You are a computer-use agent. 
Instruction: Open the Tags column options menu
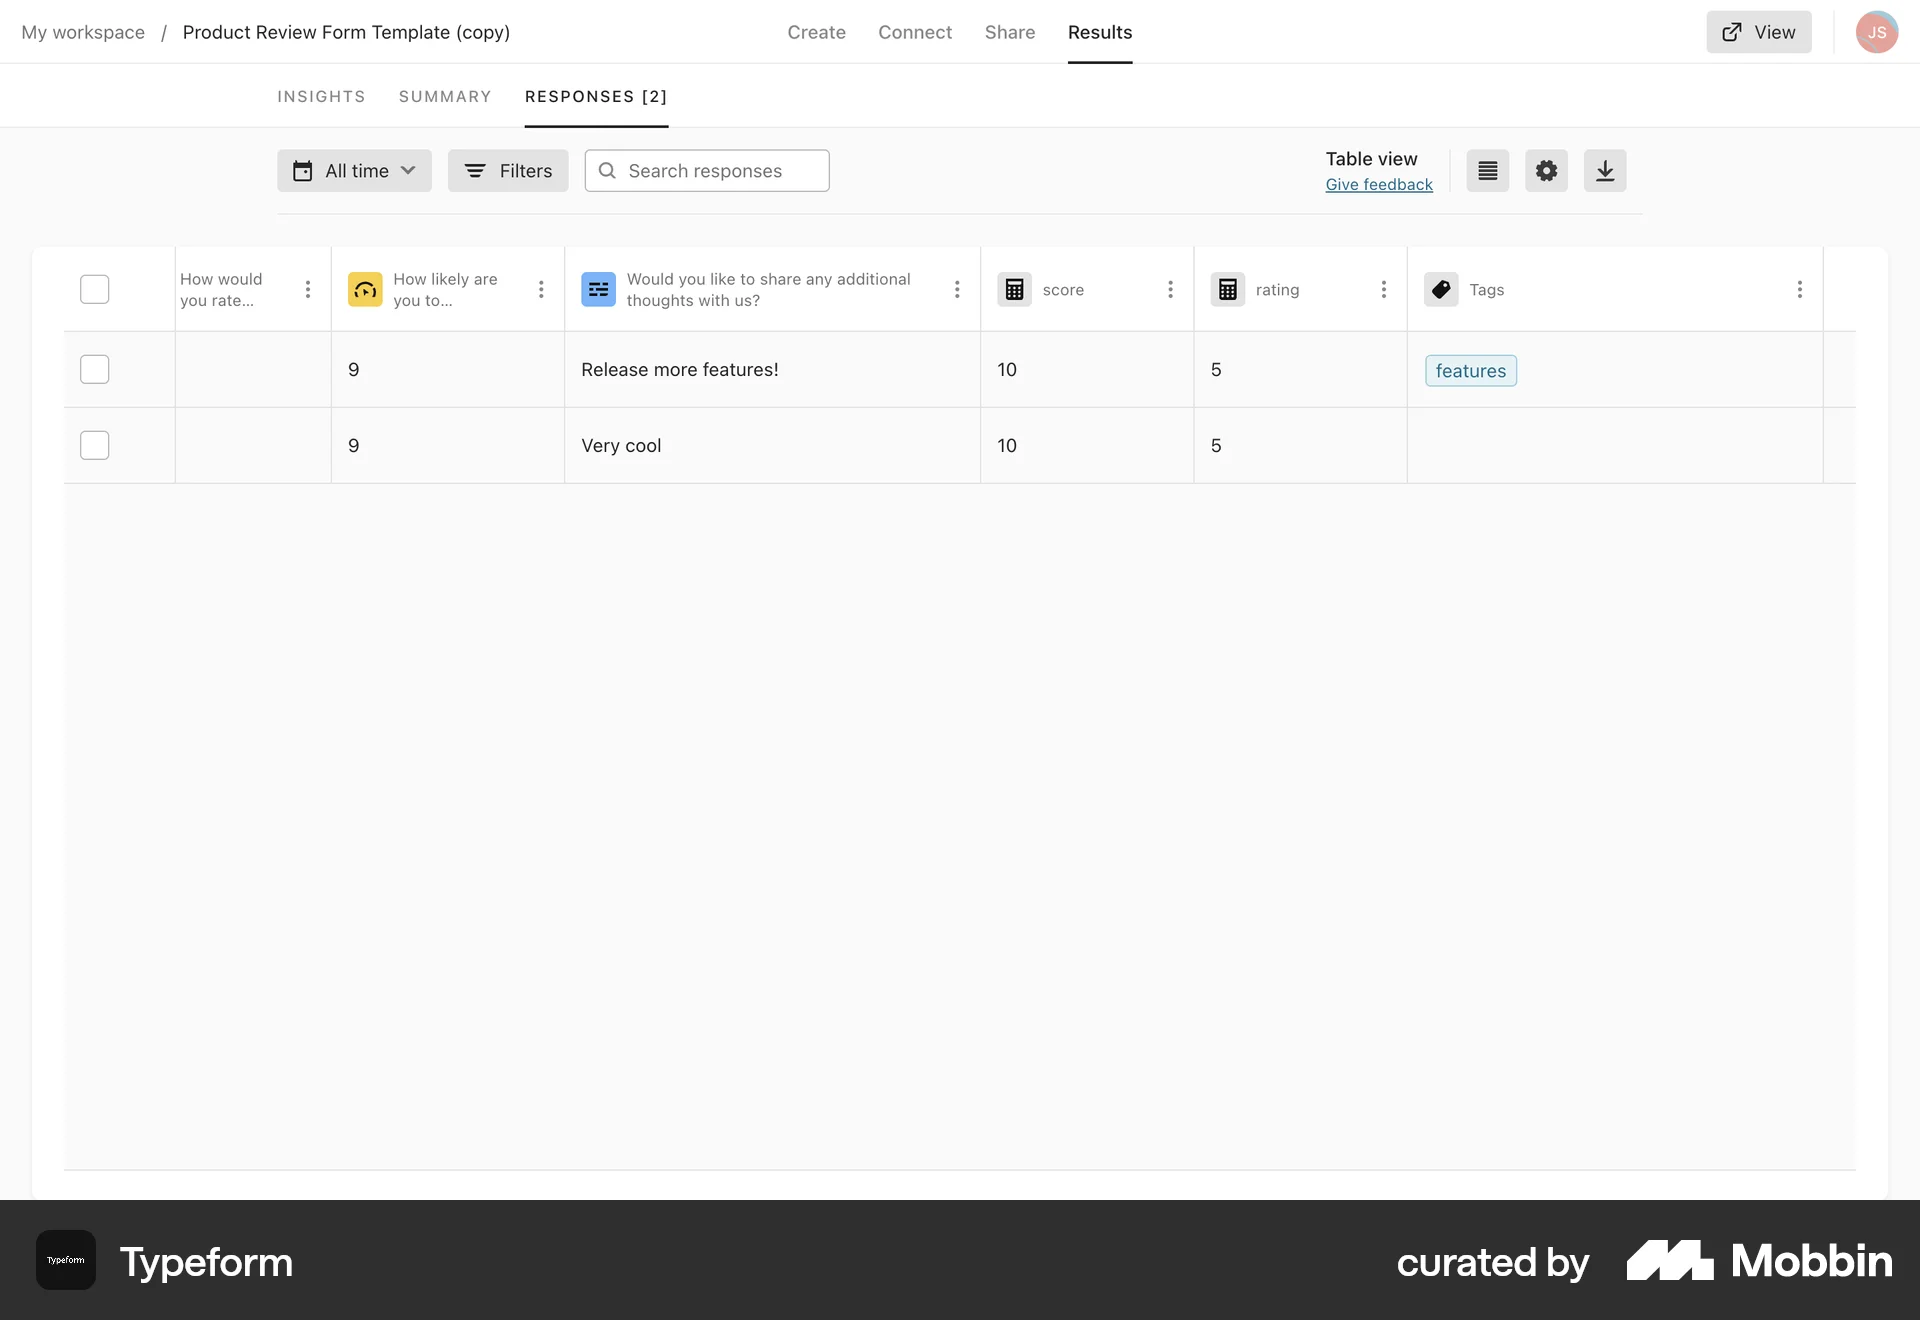(x=1800, y=289)
